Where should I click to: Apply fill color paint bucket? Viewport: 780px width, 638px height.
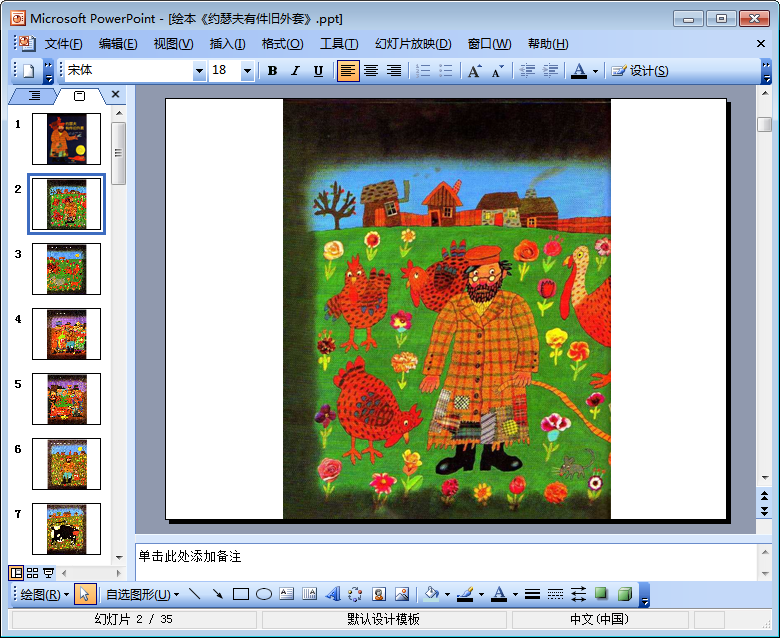pyautogui.click(x=431, y=594)
